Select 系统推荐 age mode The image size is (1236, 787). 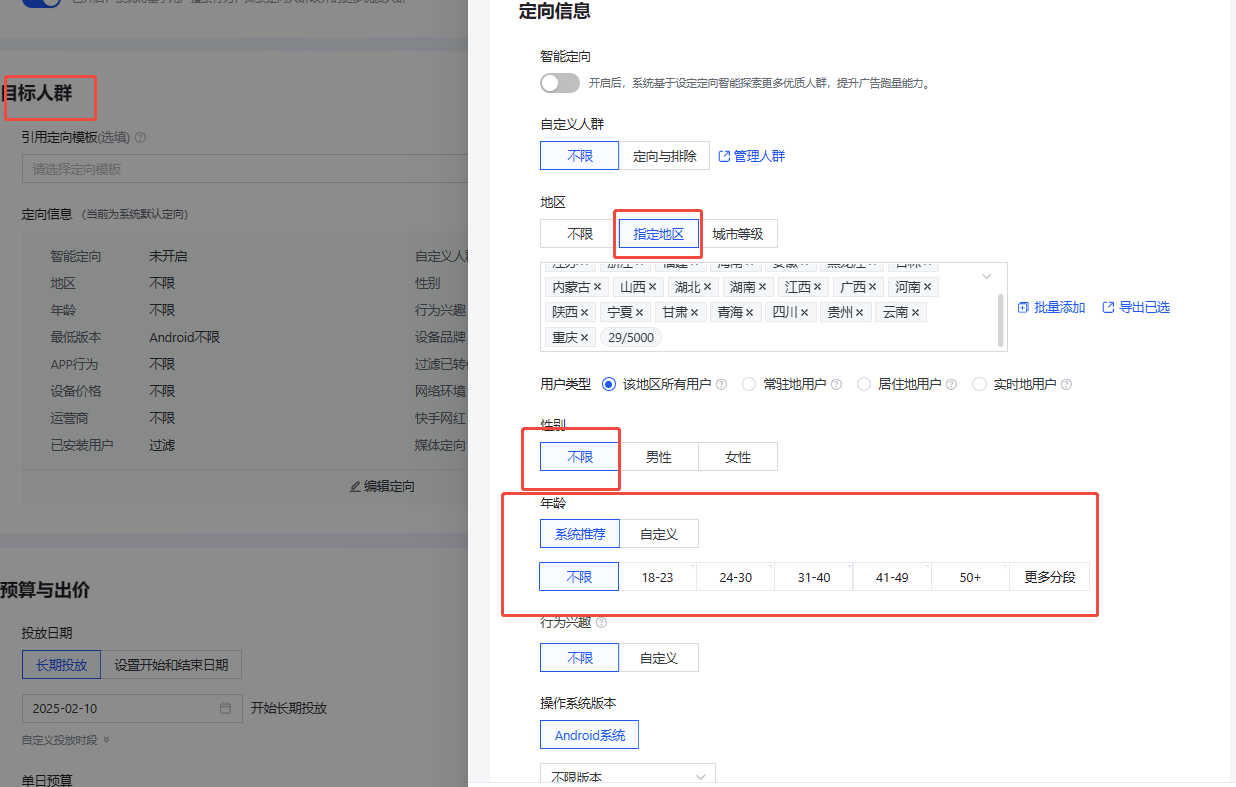click(x=580, y=534)
